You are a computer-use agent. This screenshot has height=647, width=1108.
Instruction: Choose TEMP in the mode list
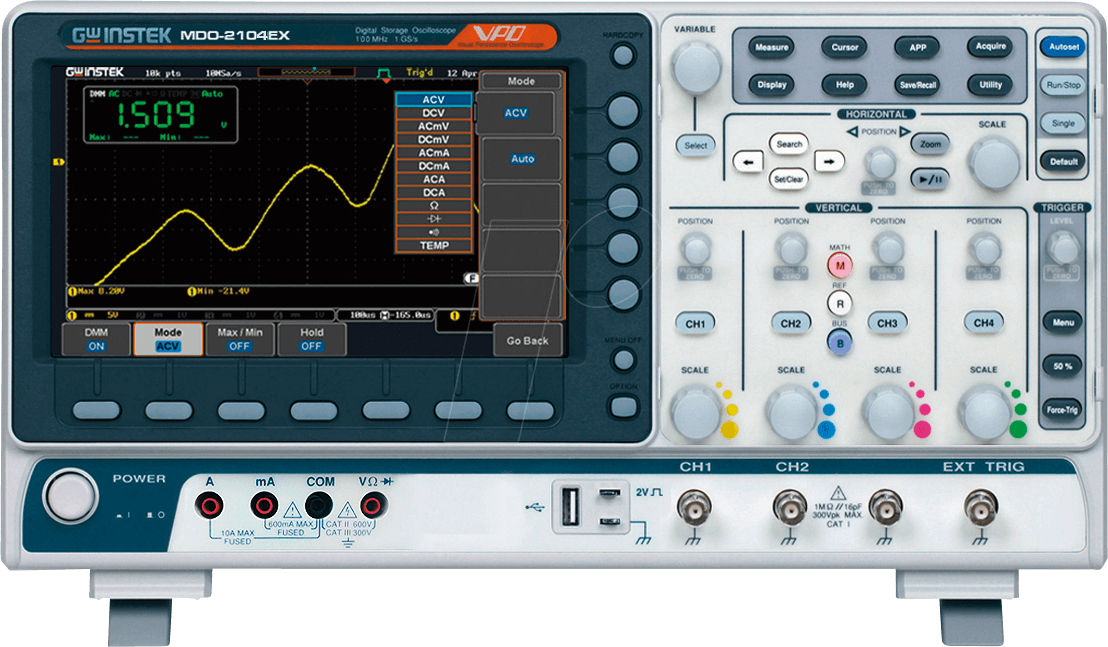pyautogui.click(x=433, y=245)
